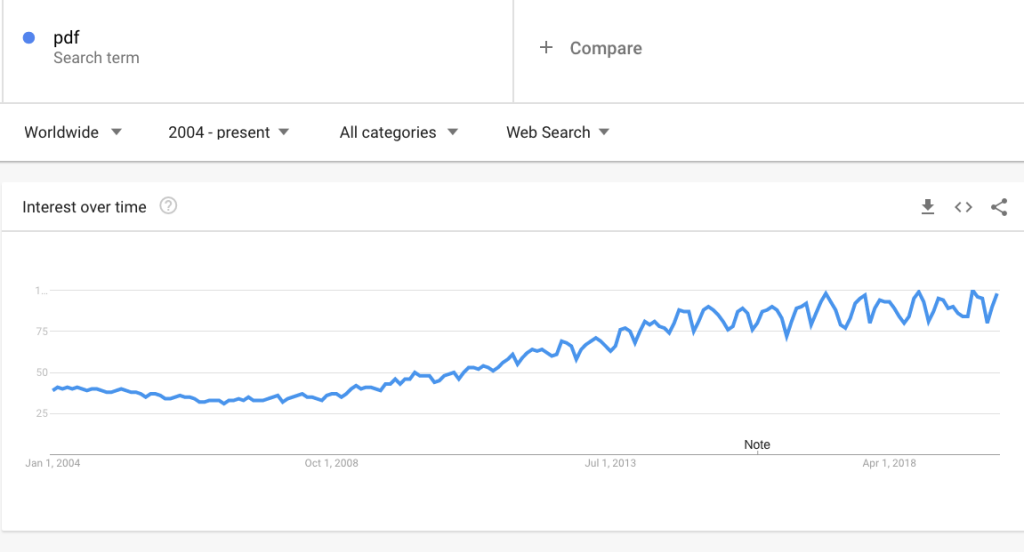Click the blue dot next to pdf

[x=29, y=38]
